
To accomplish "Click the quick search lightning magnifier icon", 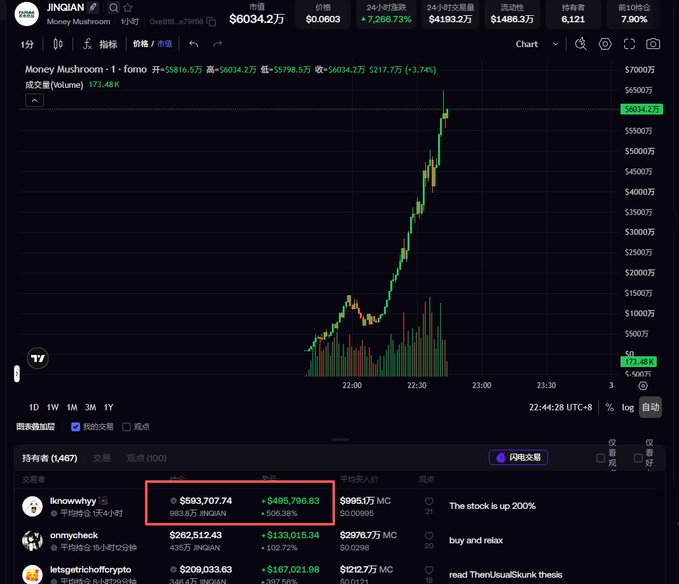I will tap(581, 44).
